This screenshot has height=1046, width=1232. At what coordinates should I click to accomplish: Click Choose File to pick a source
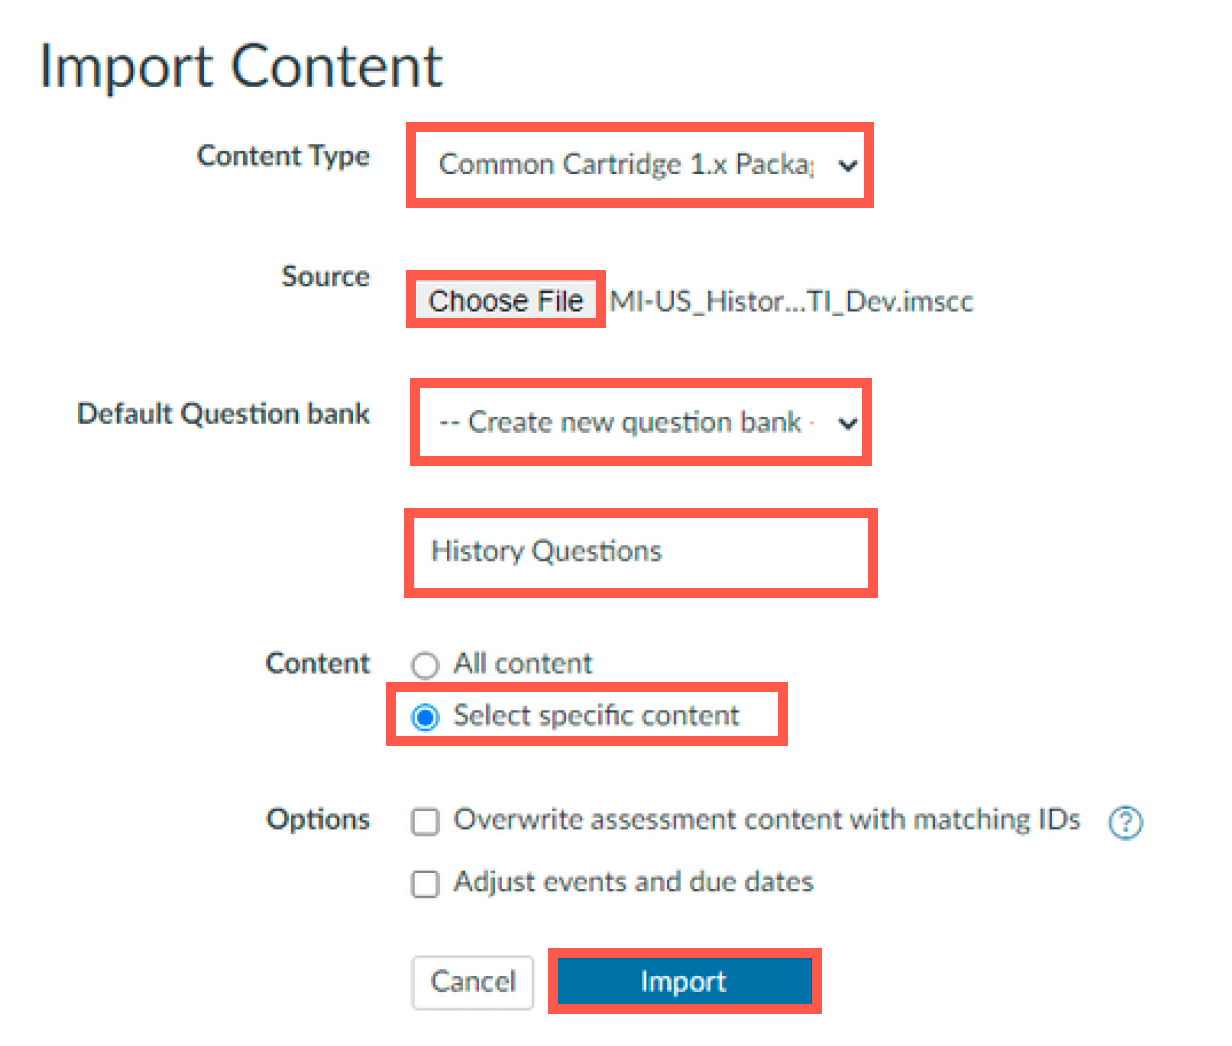coord(504,300)
